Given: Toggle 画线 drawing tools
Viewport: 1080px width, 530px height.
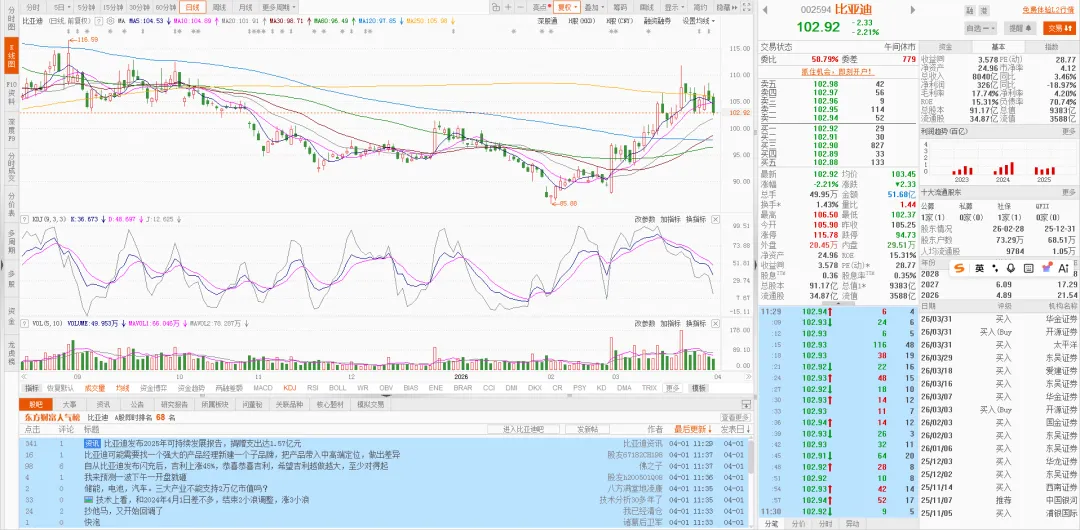Looking at the screenshot, I should click(647, 7).
